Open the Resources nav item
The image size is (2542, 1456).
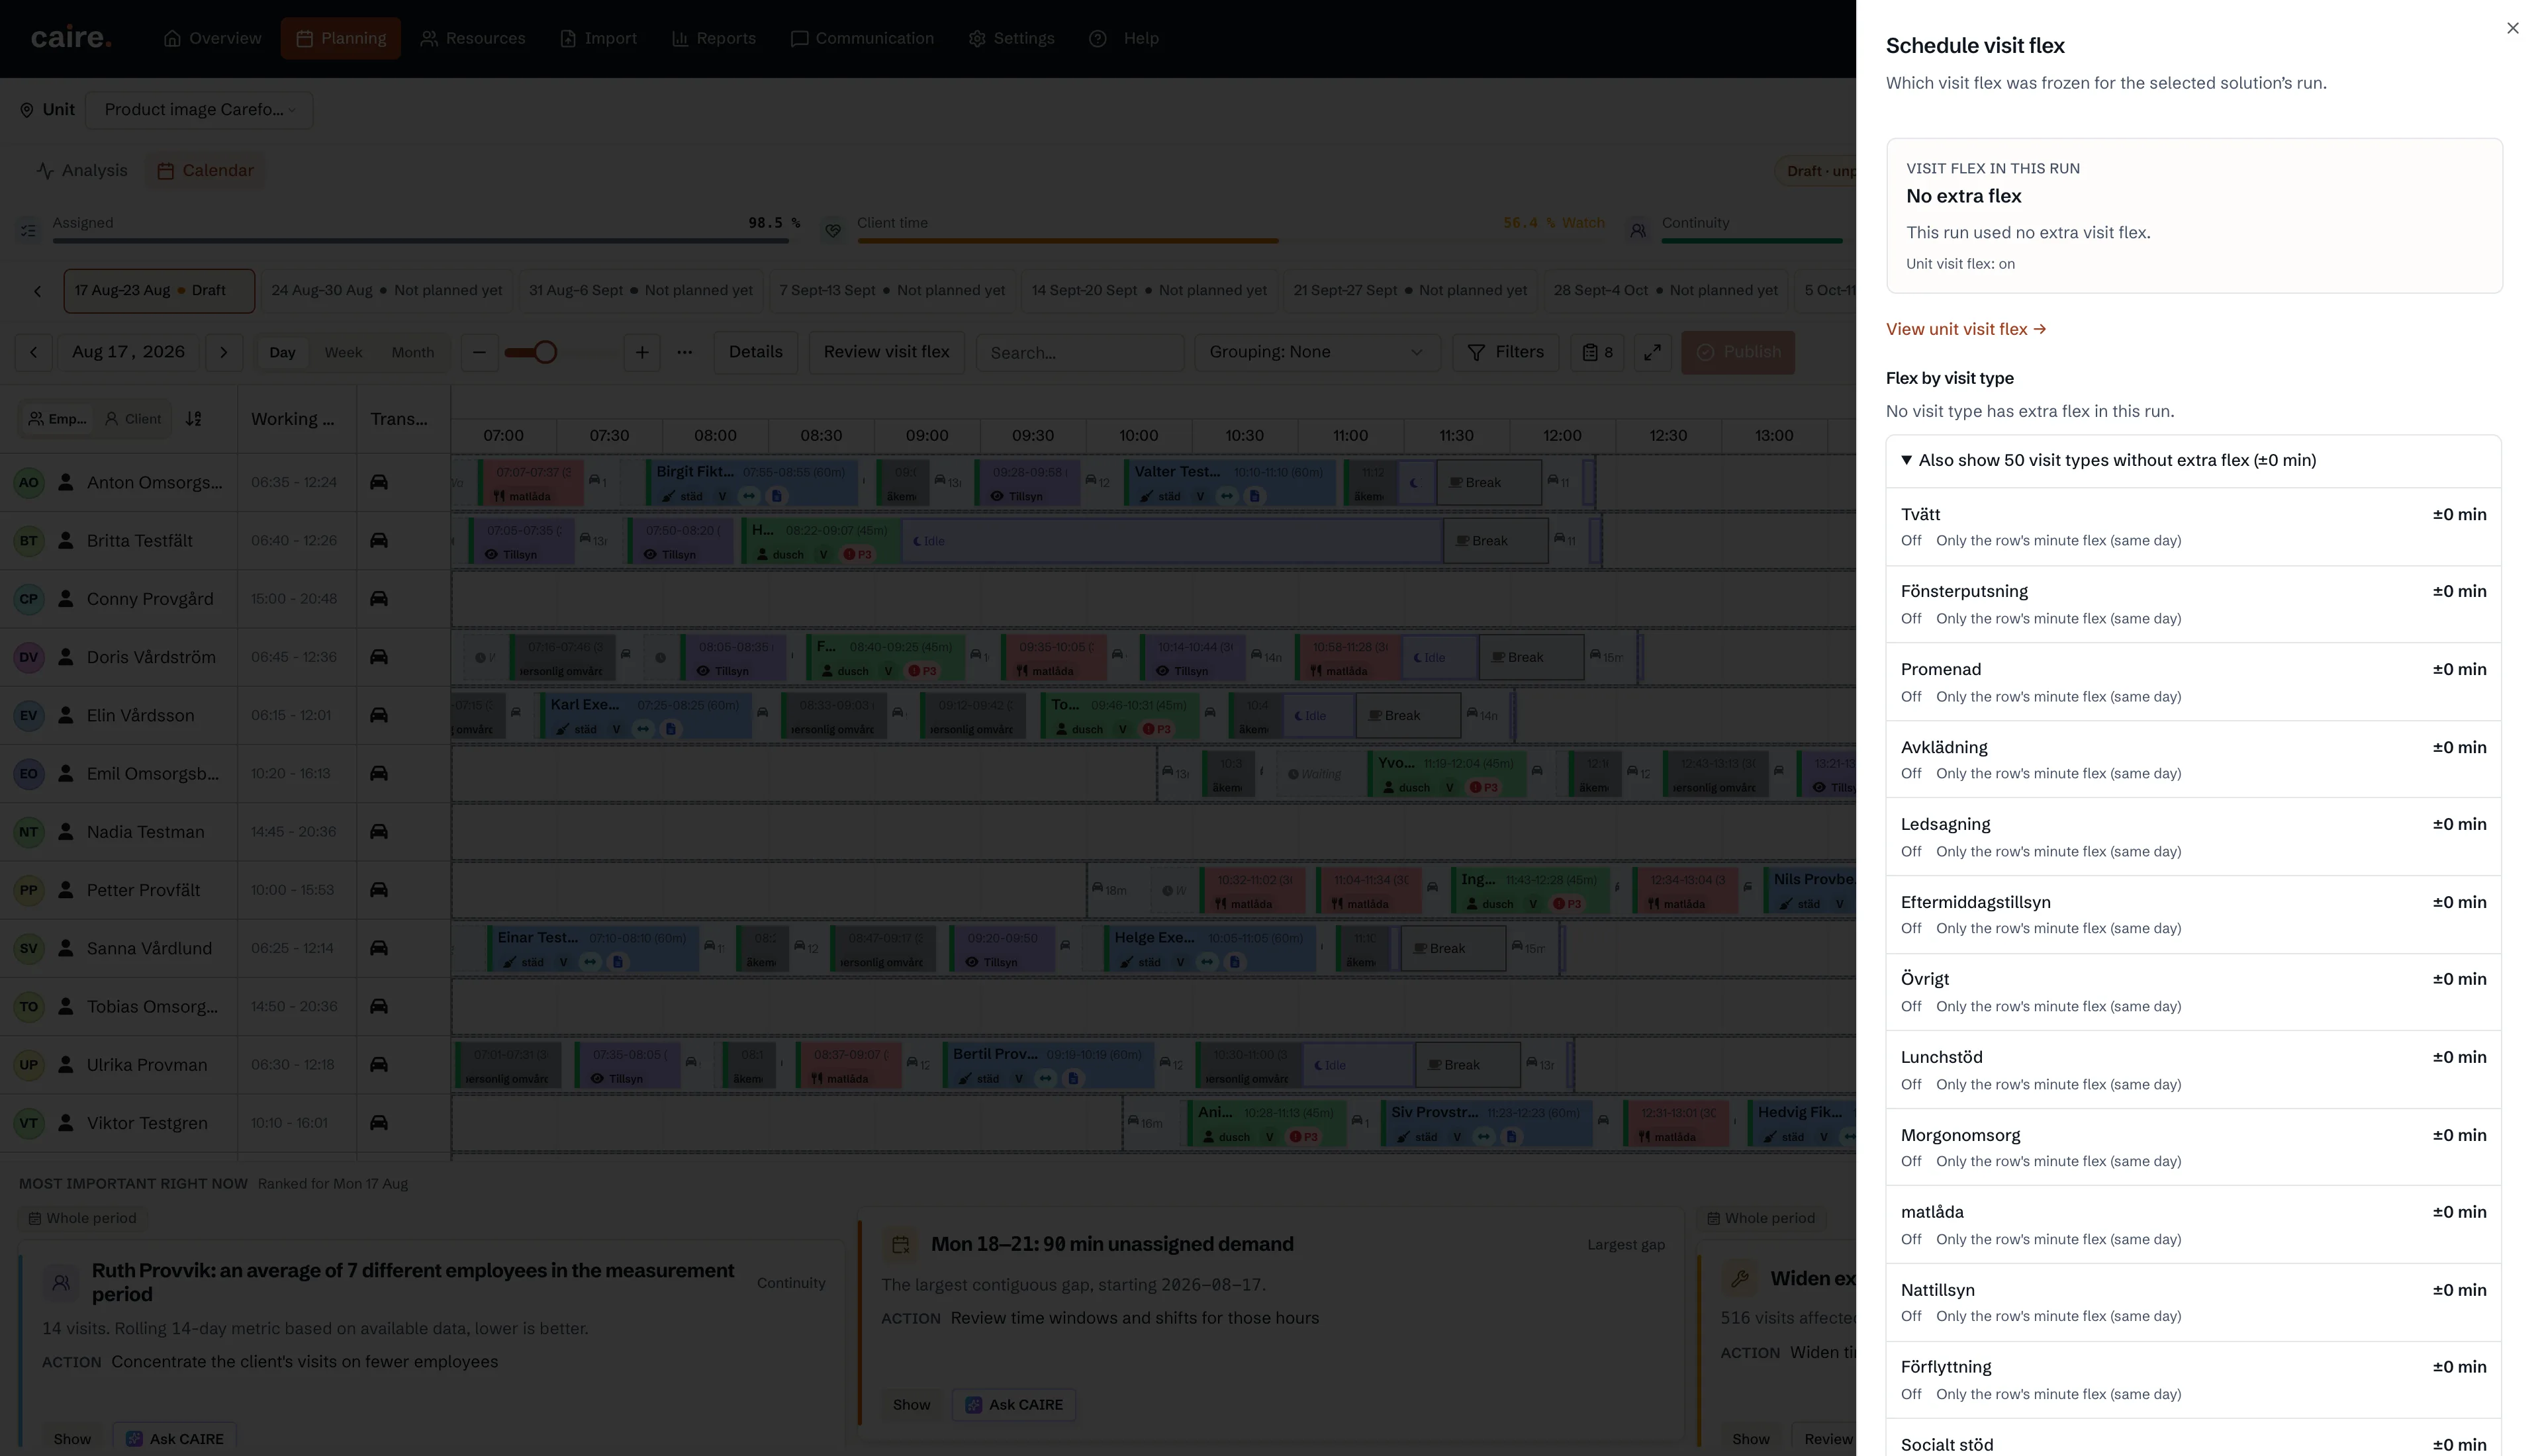point(472,38)
